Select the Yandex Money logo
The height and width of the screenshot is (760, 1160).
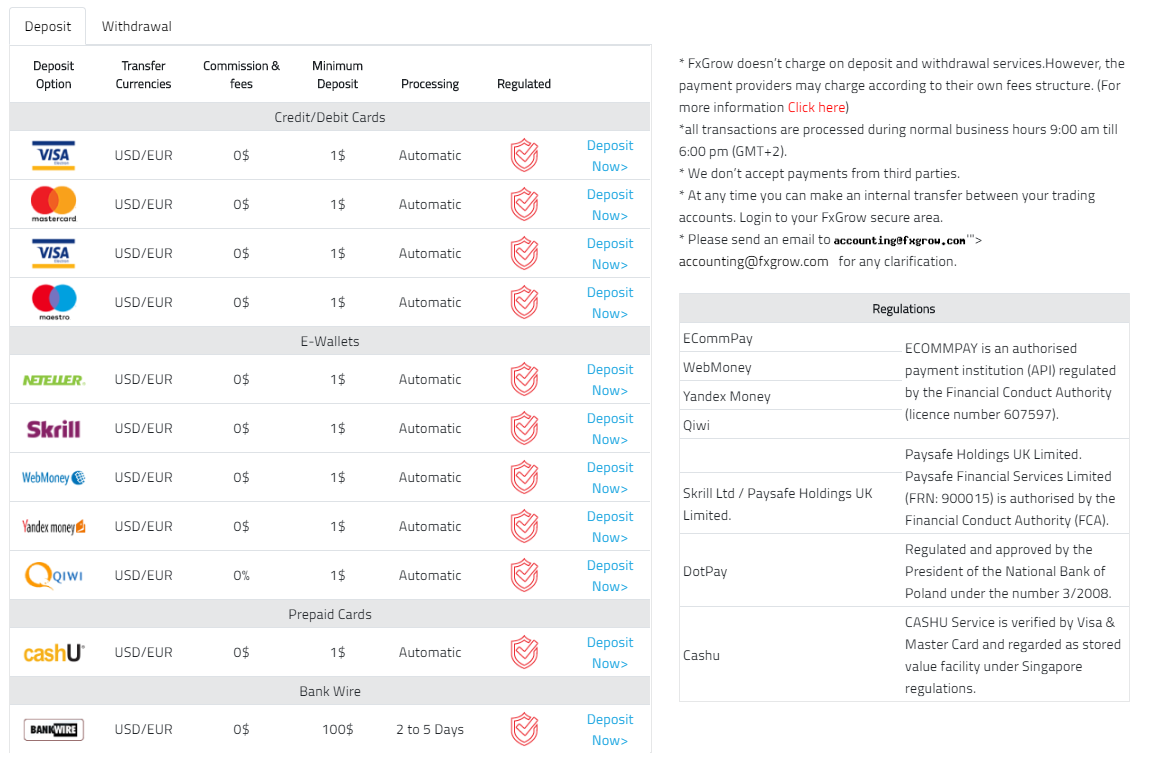[x=53, y=526]
